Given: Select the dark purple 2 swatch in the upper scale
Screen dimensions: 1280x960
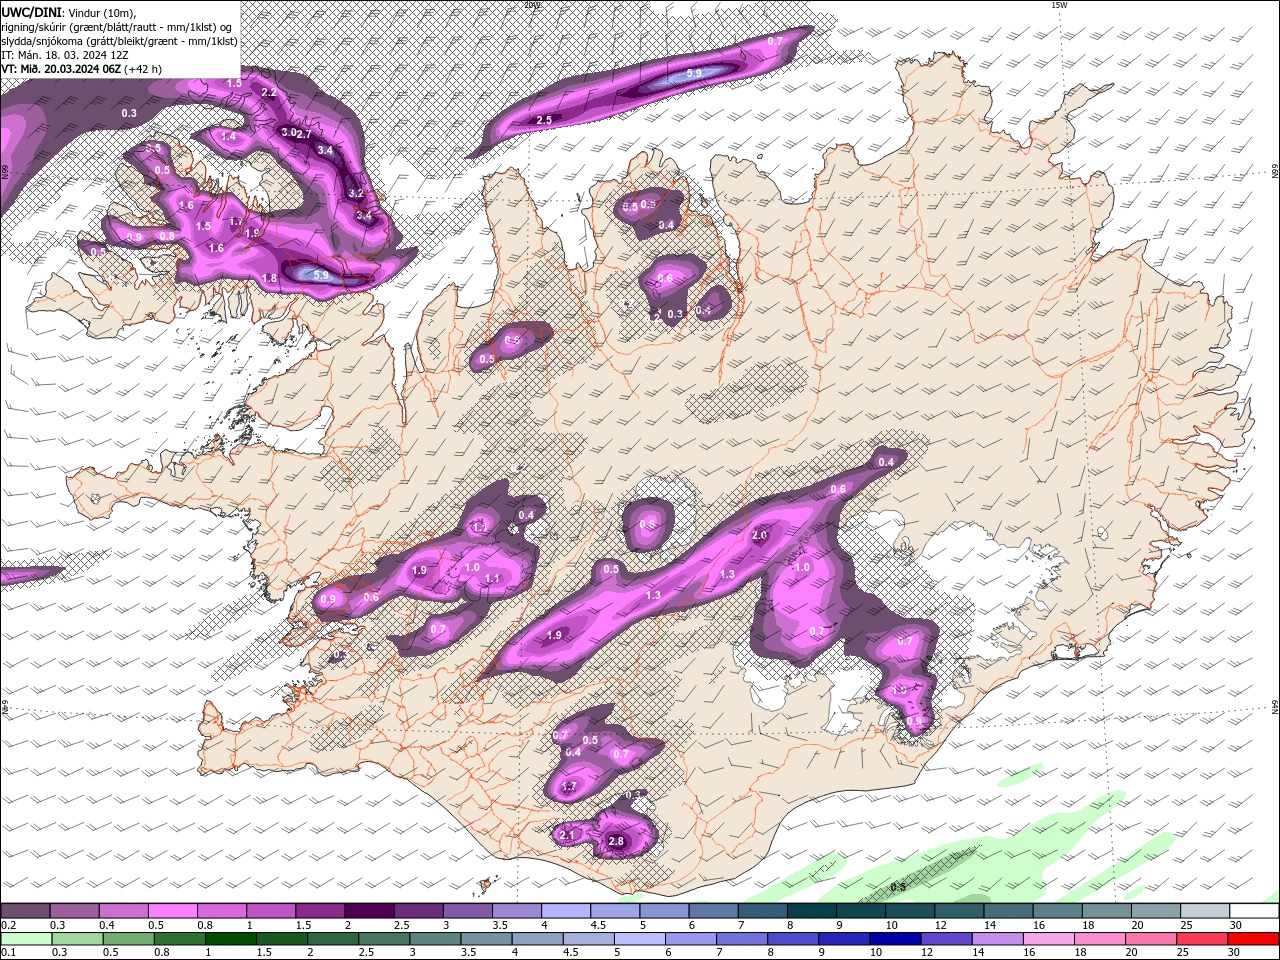Looking at the screenshot, I should click(368, 911).
